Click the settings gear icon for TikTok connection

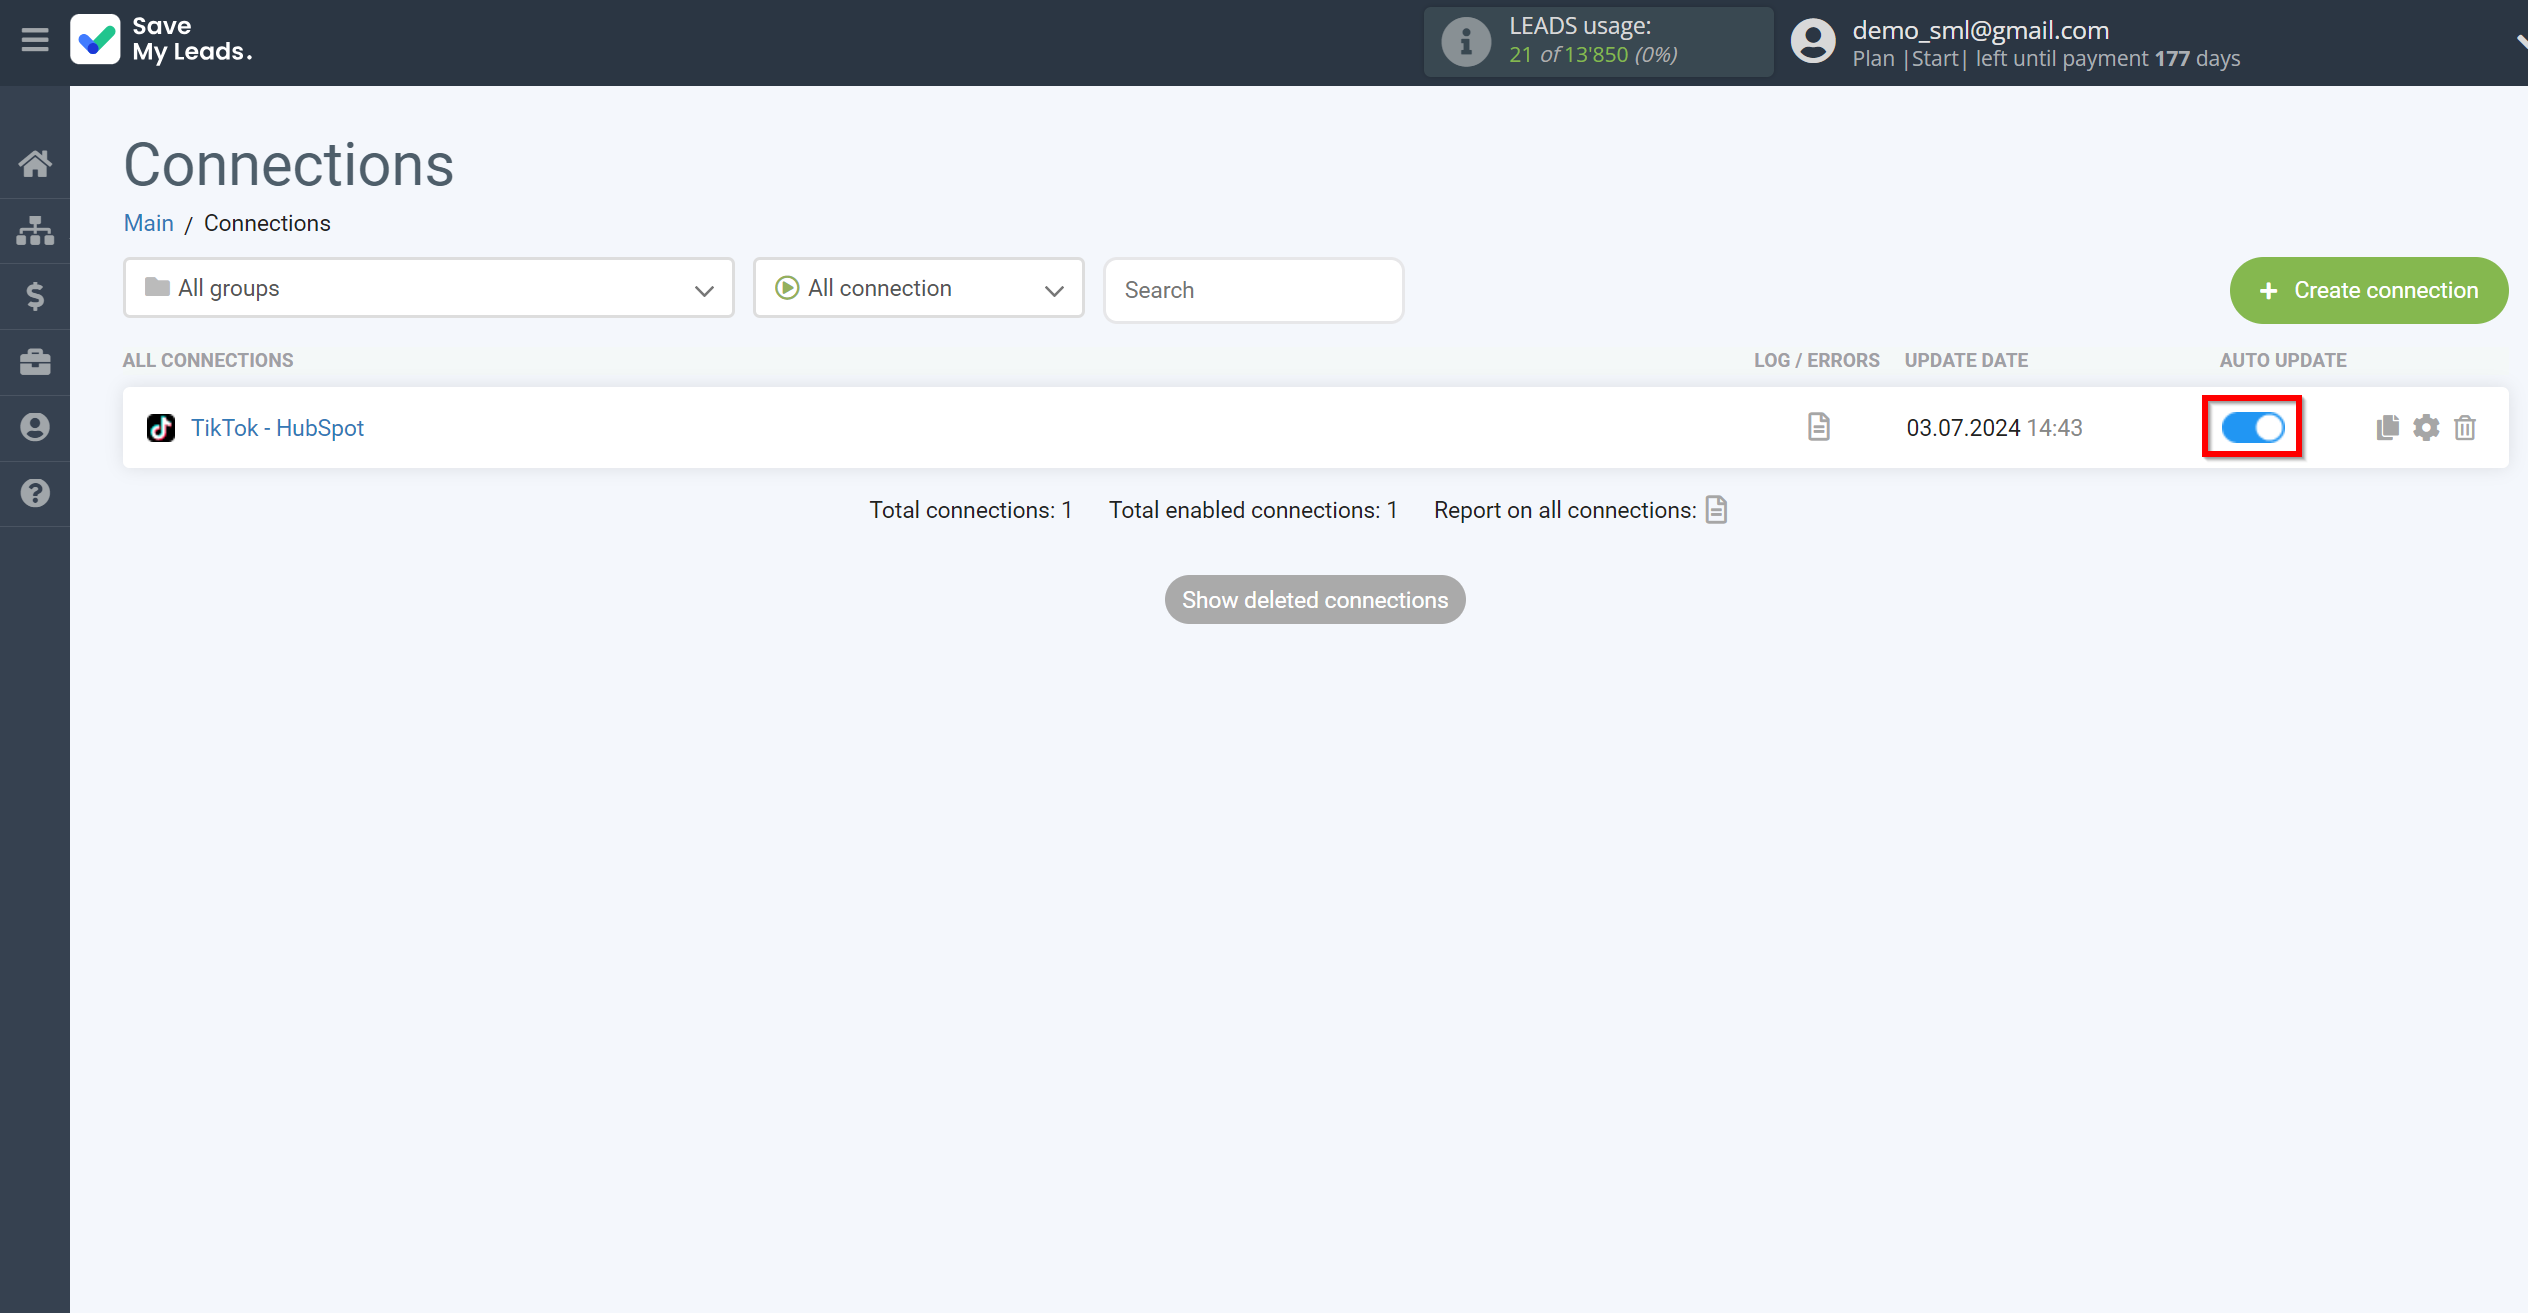2426,427
